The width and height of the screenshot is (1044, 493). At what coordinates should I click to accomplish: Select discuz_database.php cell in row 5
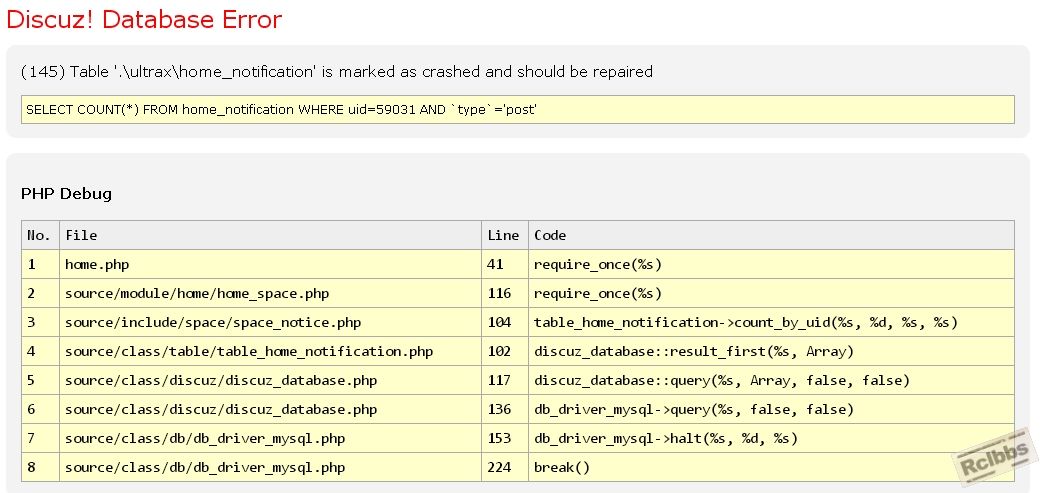click(x=270, y=380)
